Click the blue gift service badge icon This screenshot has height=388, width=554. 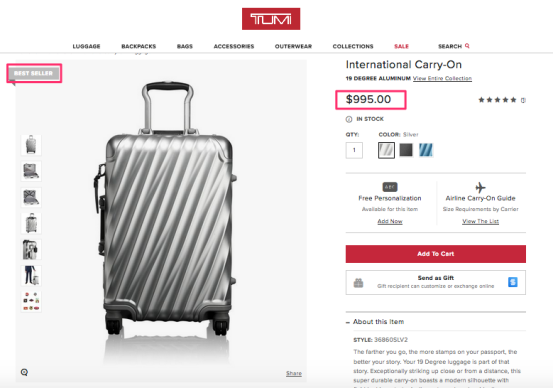513,282
